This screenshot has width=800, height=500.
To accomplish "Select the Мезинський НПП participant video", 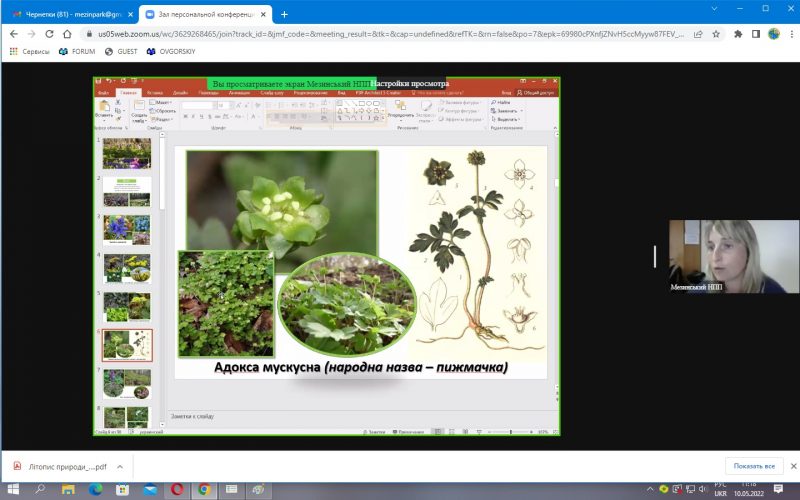I will pos(733,257).
